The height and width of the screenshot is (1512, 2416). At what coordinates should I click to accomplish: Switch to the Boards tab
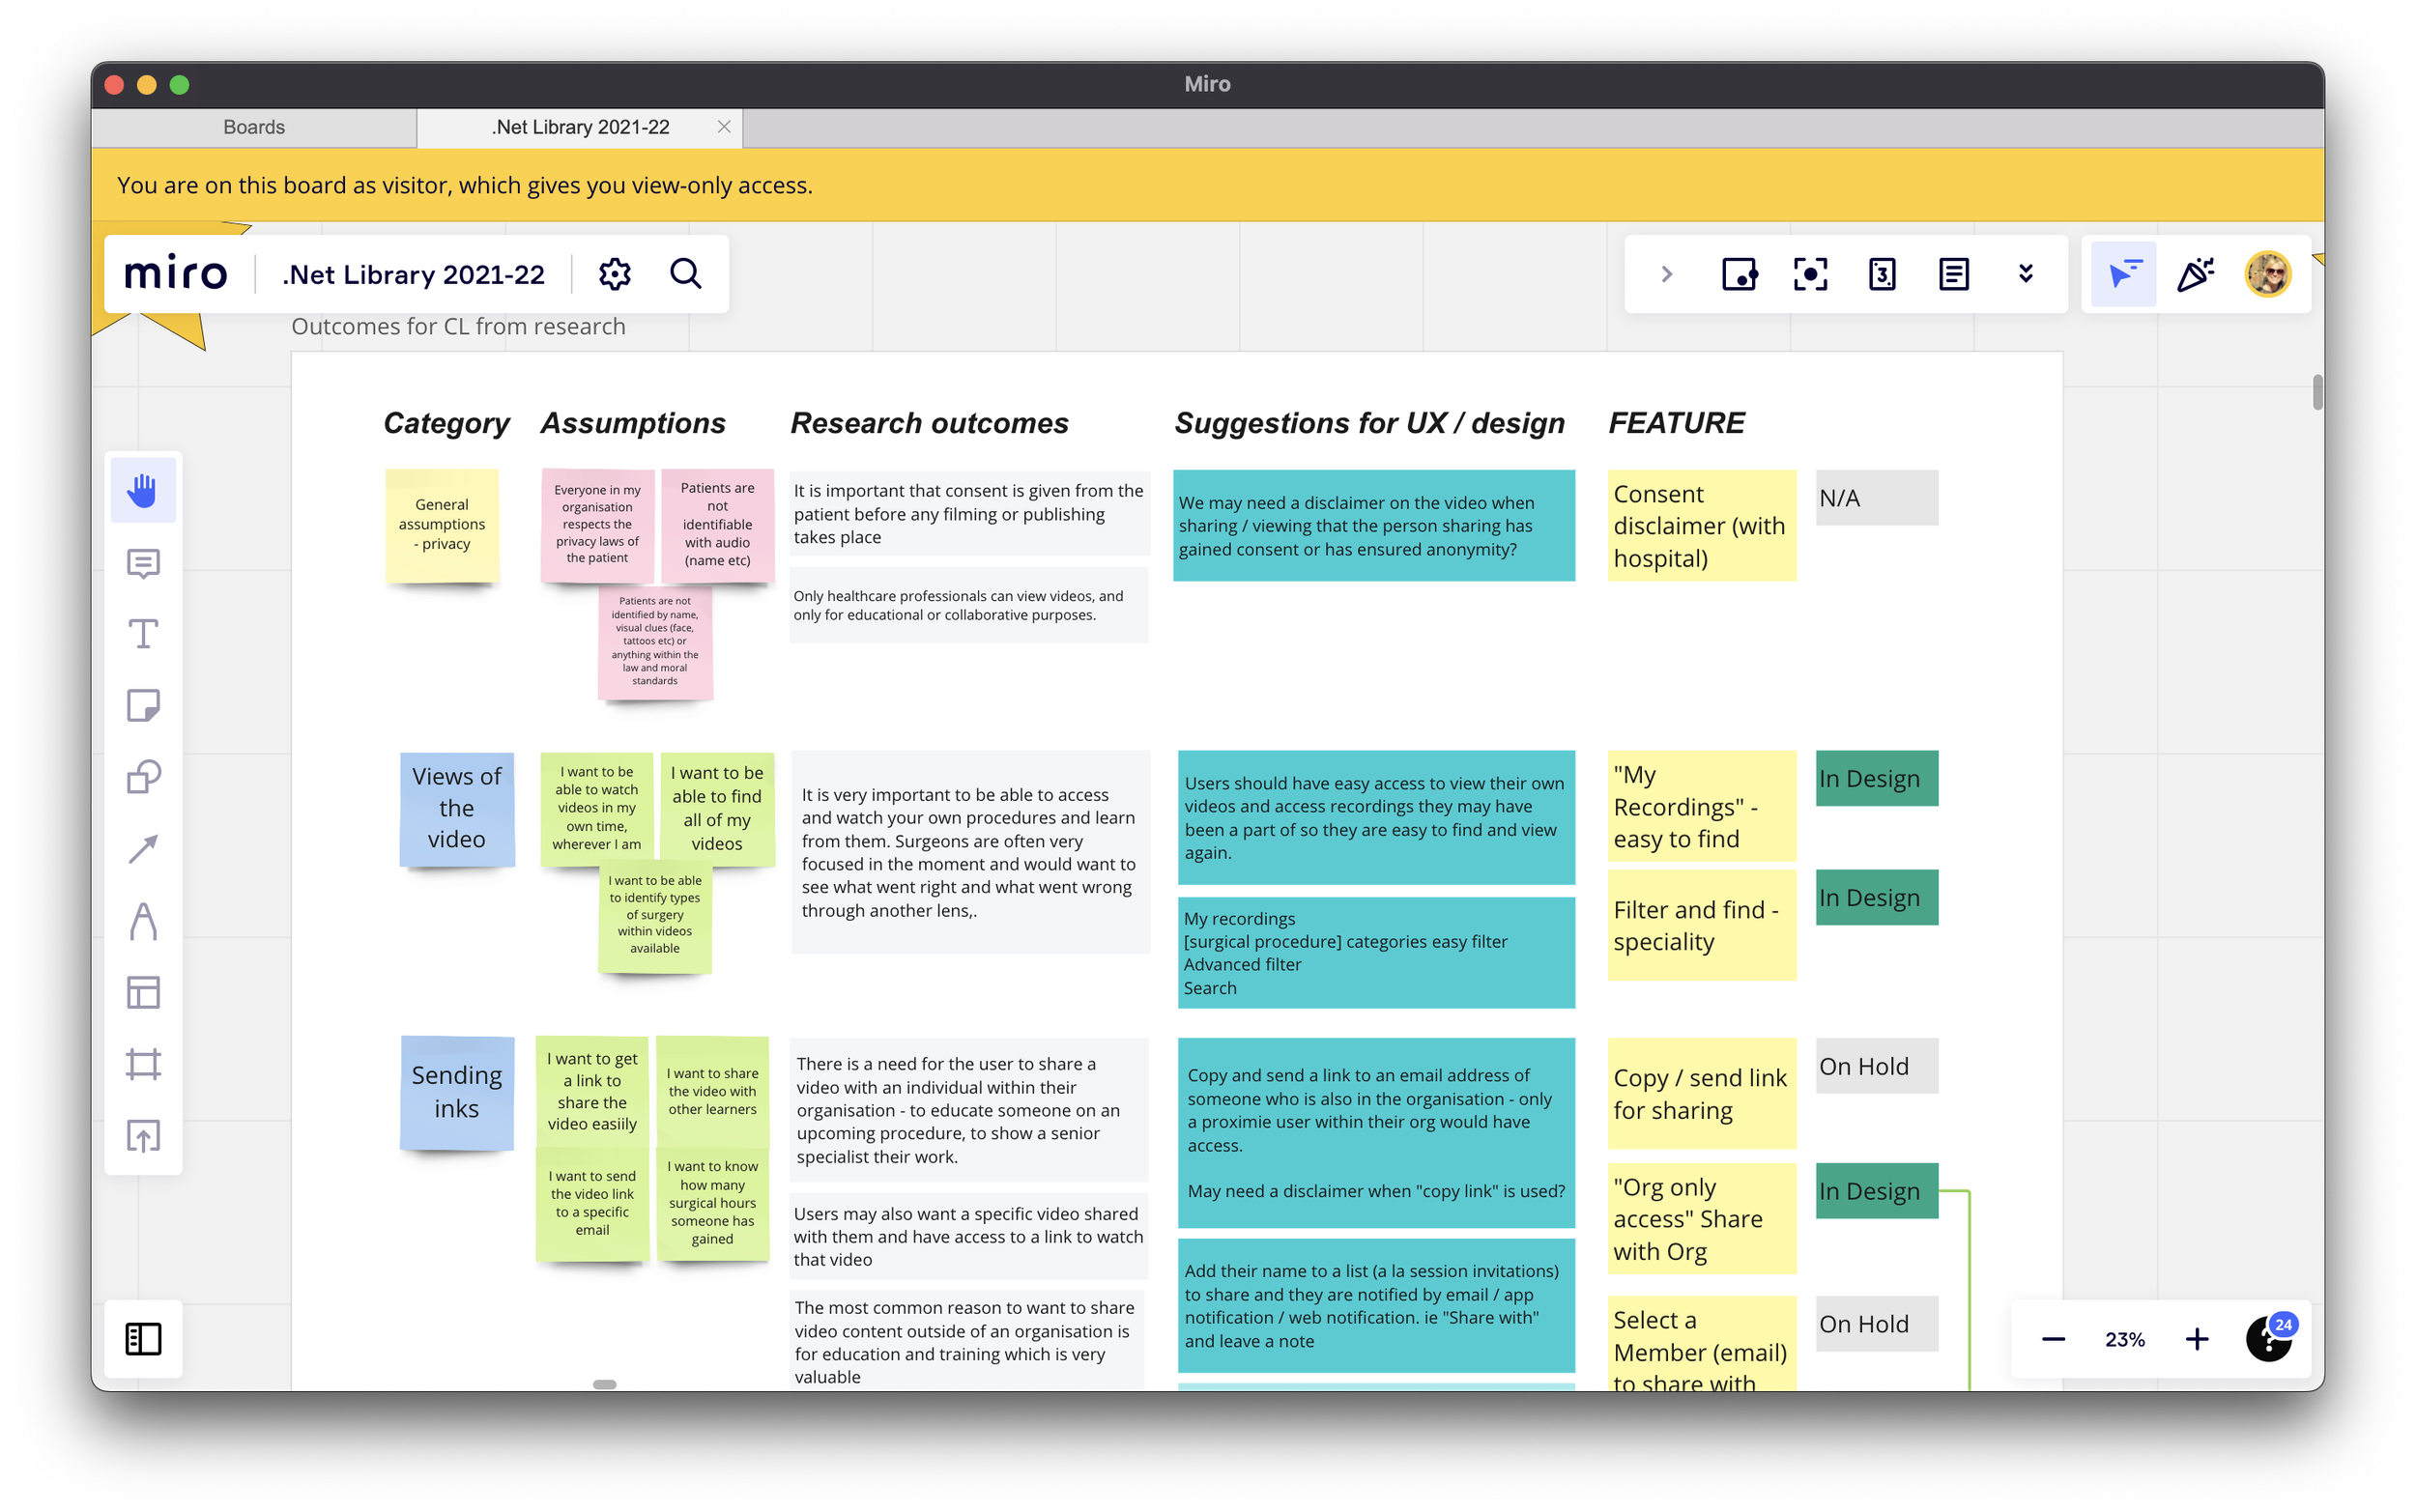254,127
